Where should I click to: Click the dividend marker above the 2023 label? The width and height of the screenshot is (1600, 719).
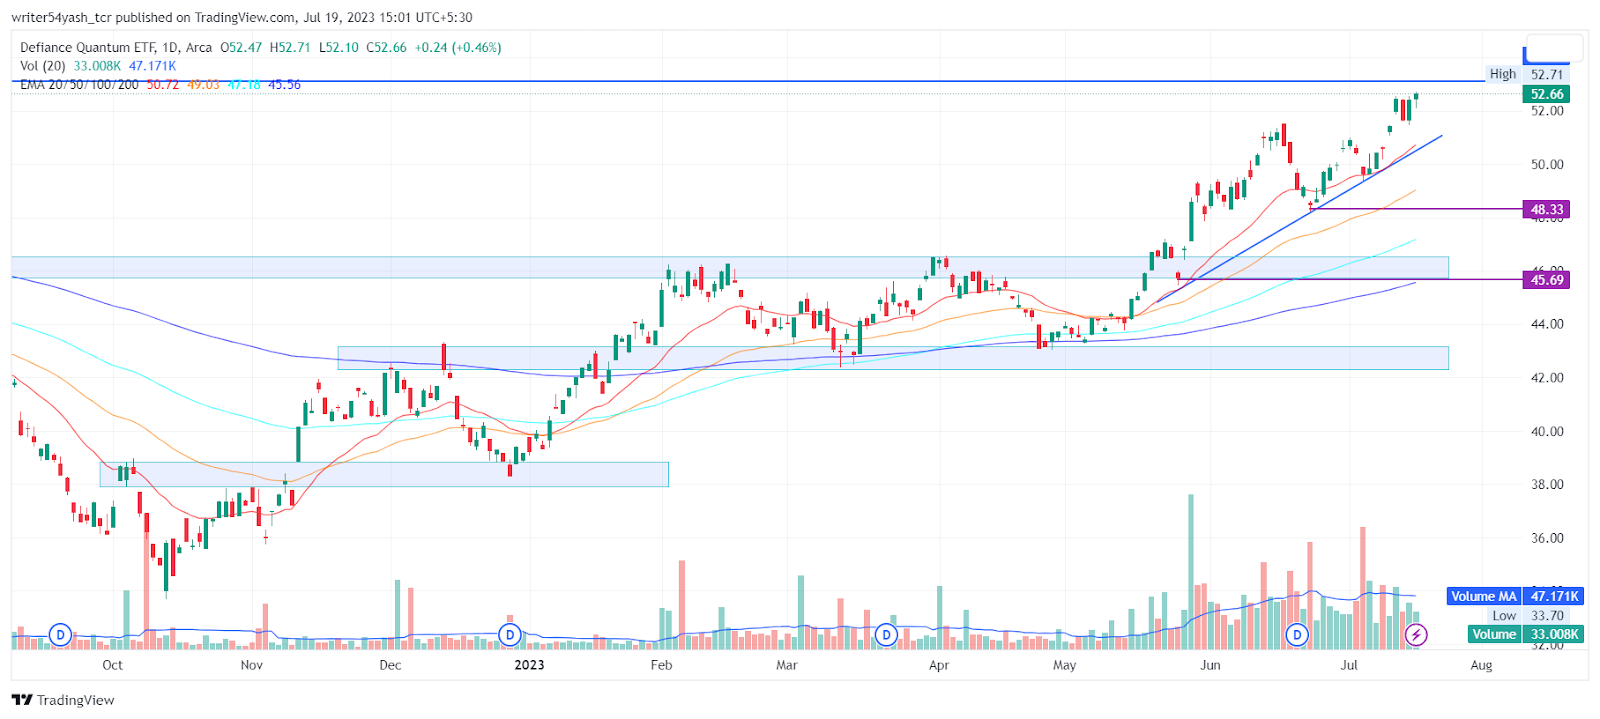pyautogui.click(x=510, y=634)
